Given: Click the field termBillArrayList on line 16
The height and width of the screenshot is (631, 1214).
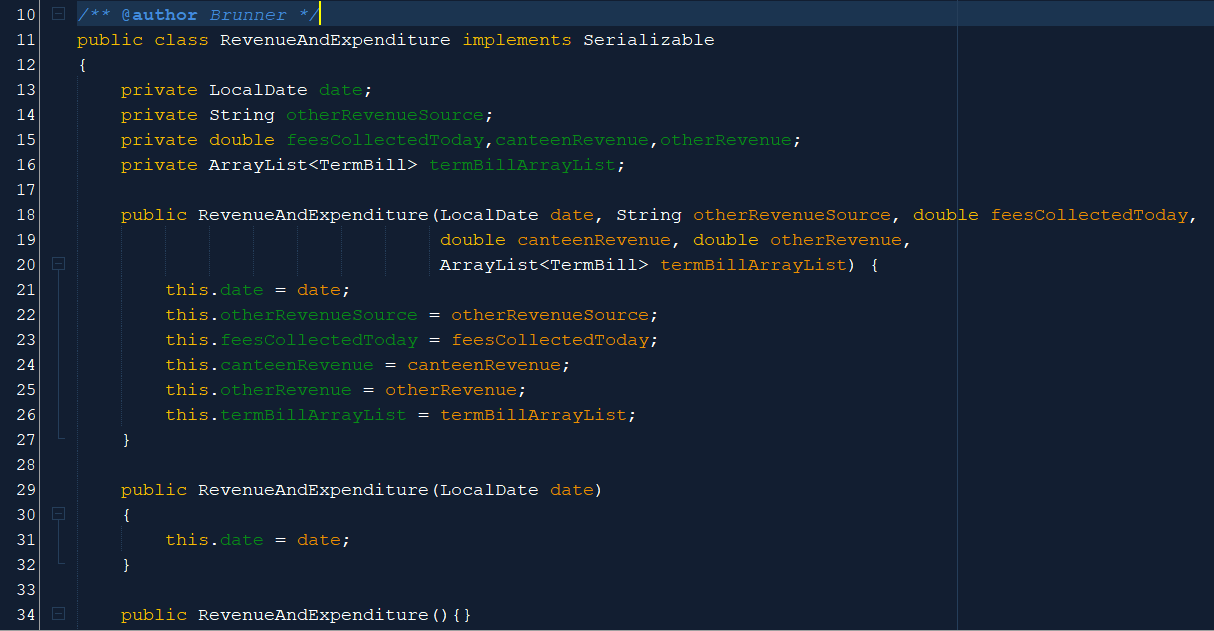Looking at the screenshot, I should [x=523, y=165].
